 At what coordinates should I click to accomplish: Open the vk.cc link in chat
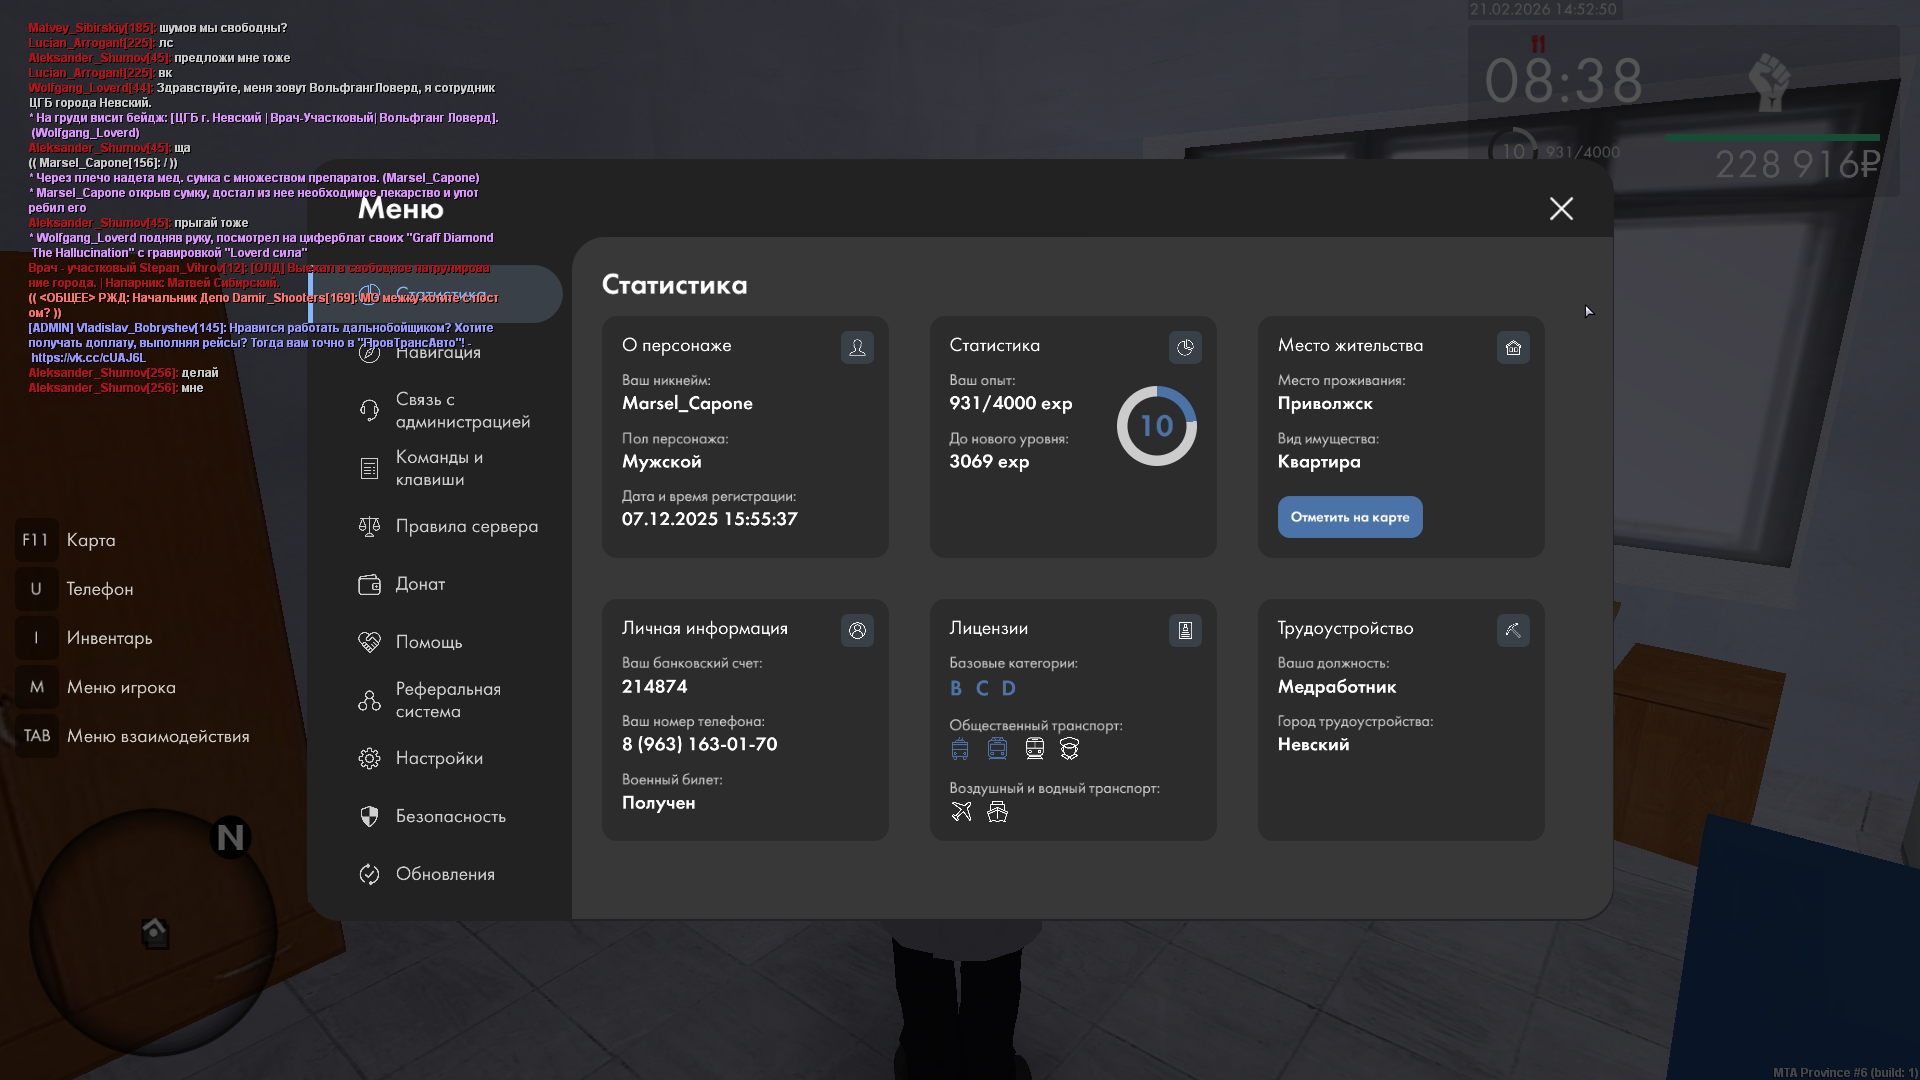coord(88,358)
